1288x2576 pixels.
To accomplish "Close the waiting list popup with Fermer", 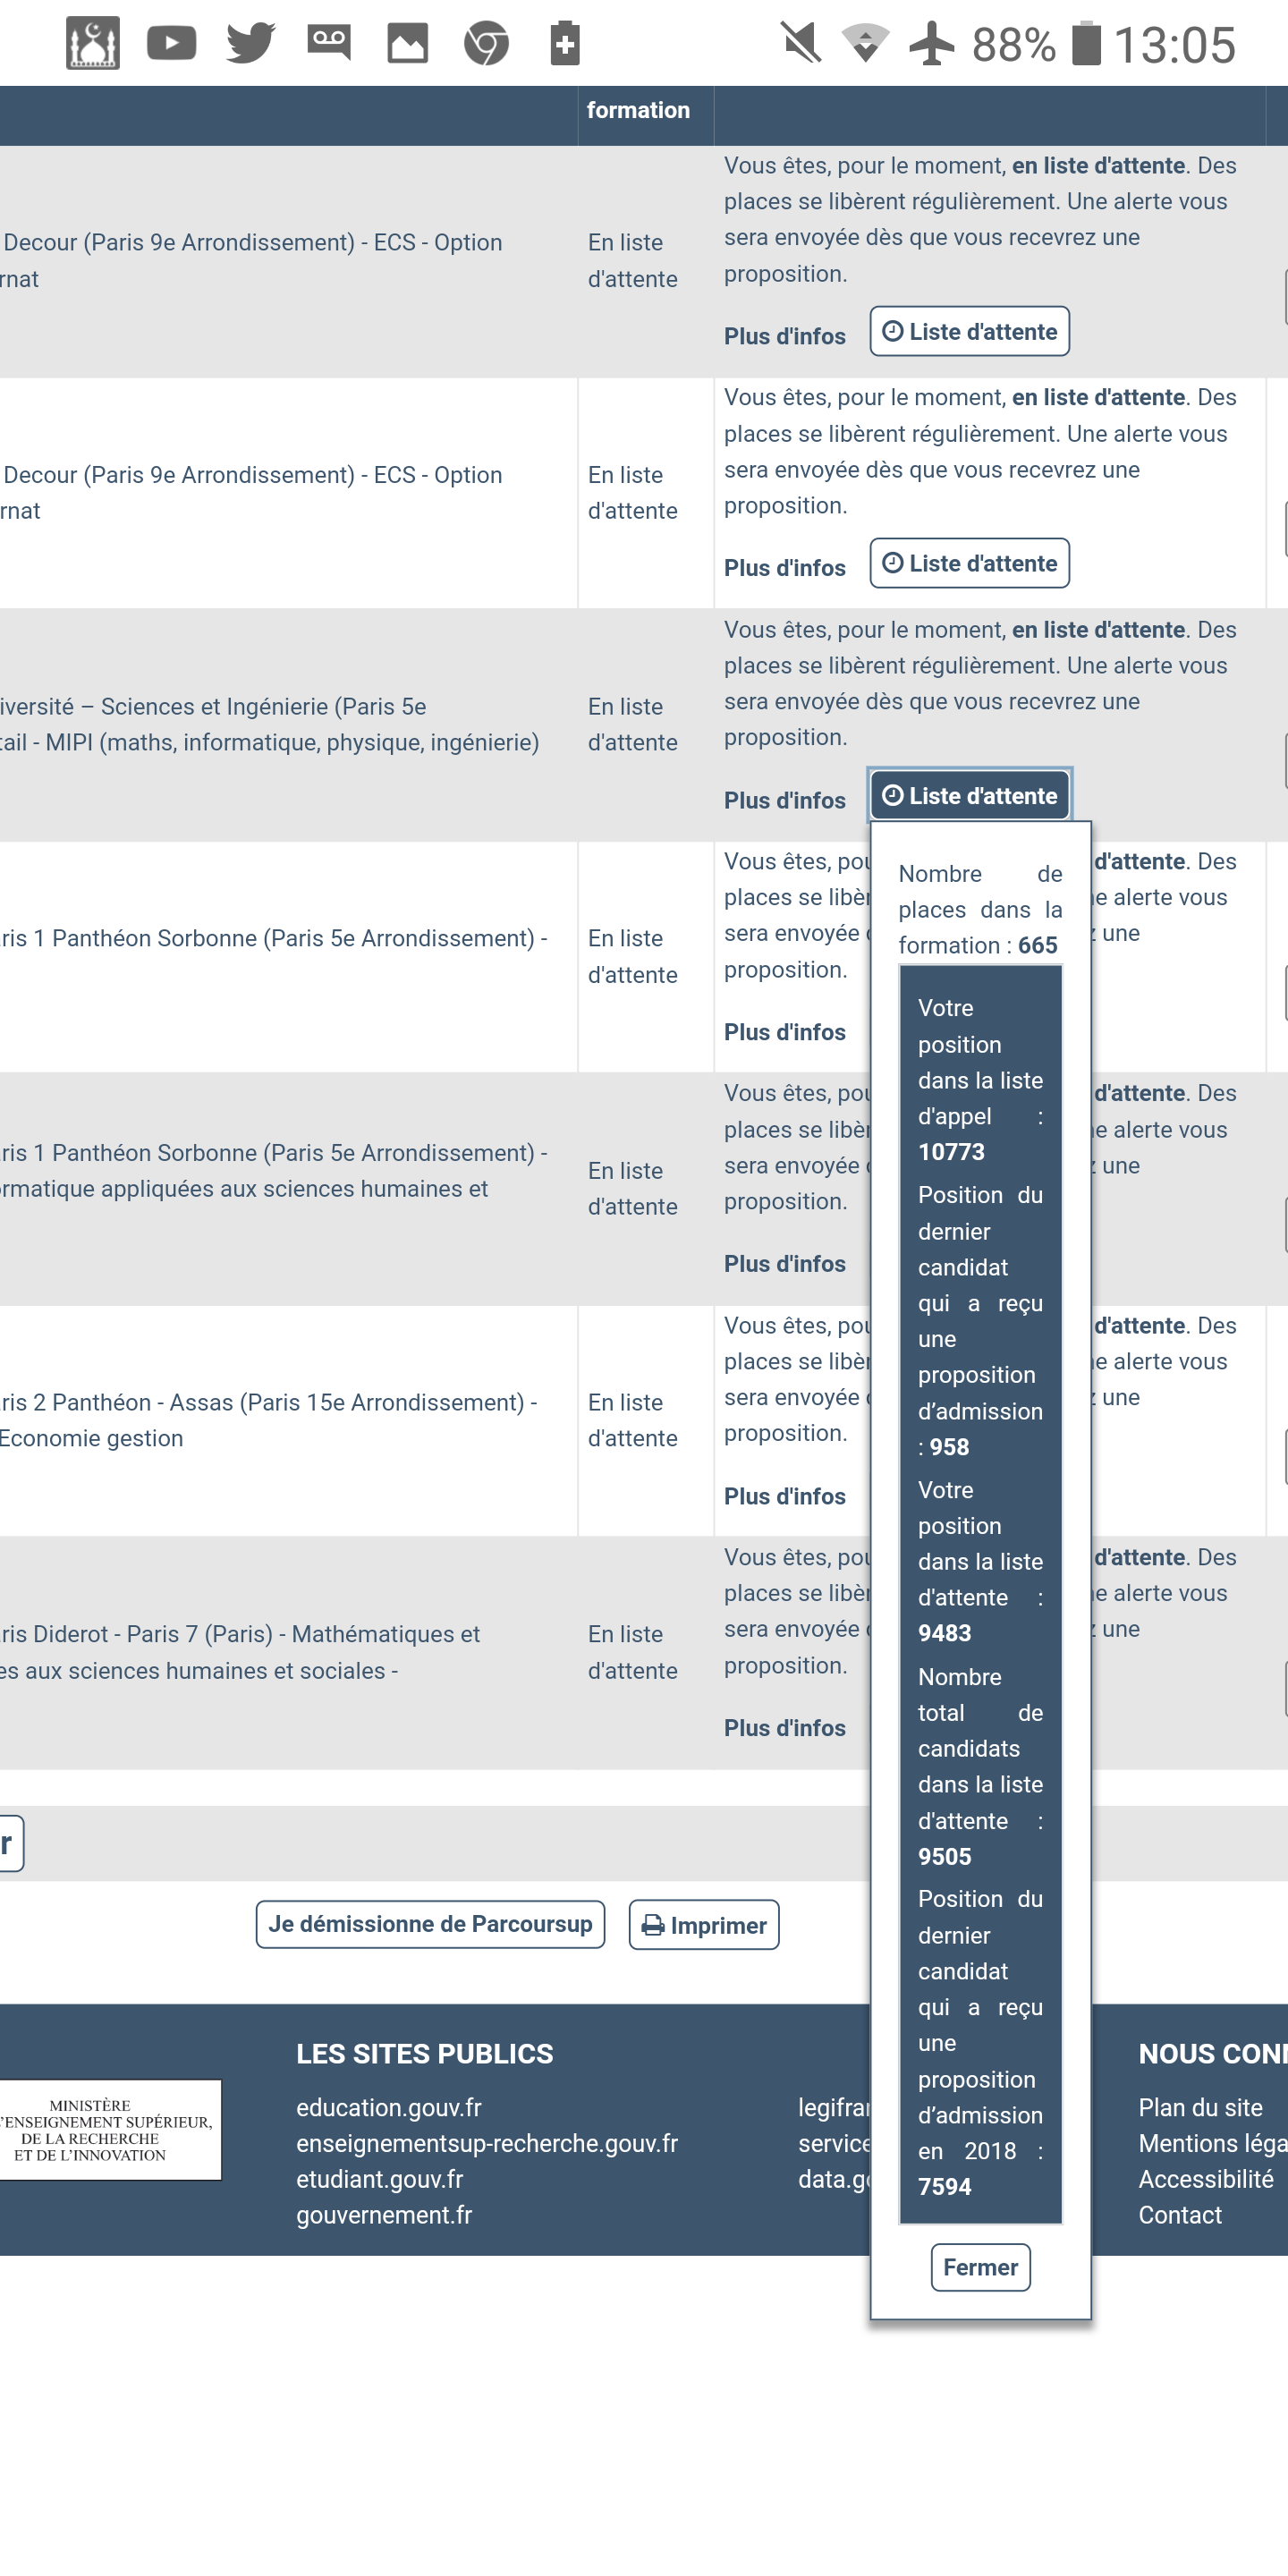I will [x=979, y=2267].
